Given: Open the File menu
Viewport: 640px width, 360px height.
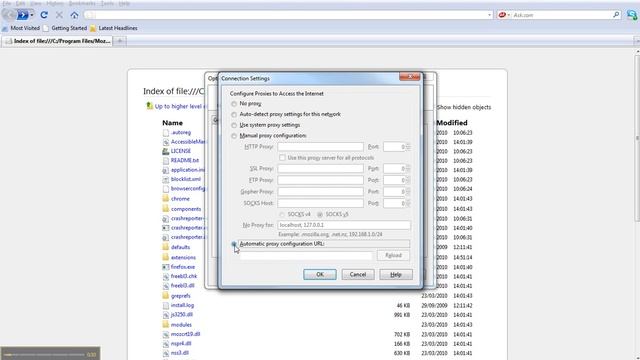Looking at the screenshot, I should click(x=7, y=3).
